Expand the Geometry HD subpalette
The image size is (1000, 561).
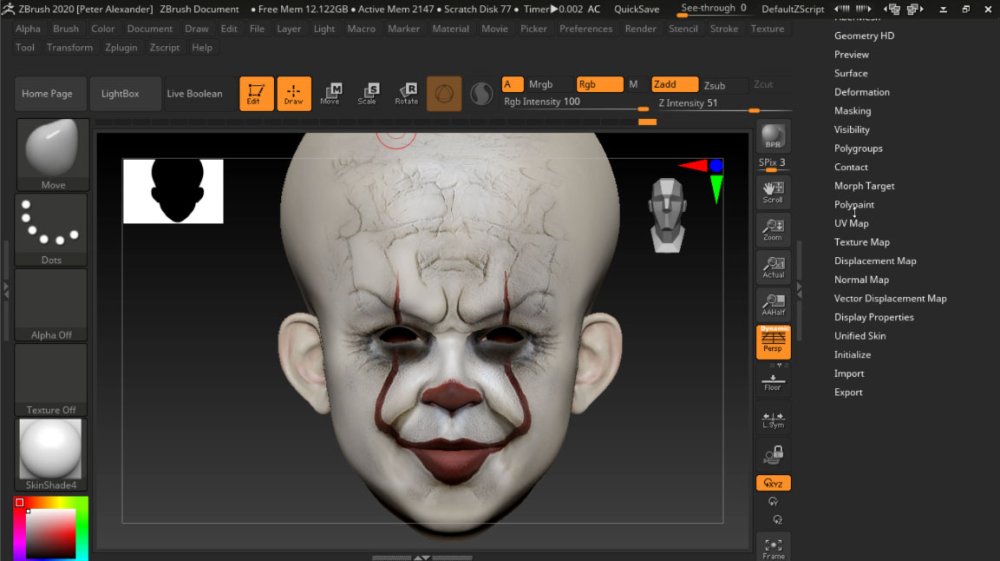864,36
